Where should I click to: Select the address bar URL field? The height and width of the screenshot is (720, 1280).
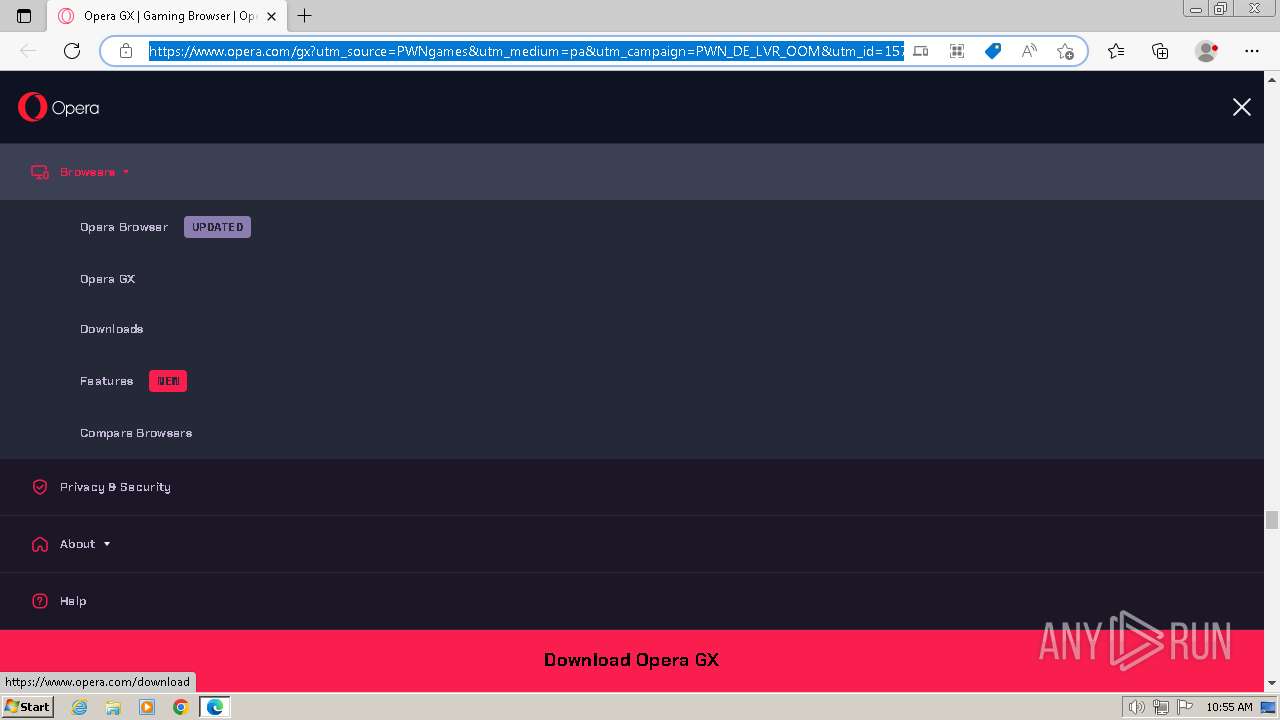pos(526,51)
